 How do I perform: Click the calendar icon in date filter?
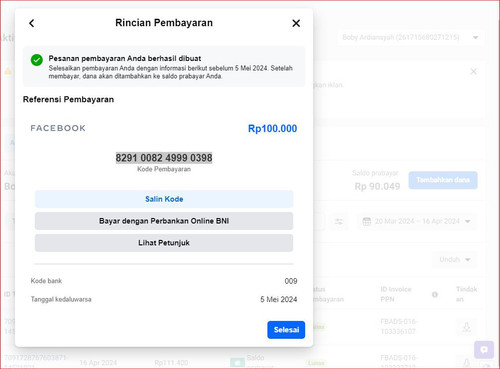coord(367,221)
